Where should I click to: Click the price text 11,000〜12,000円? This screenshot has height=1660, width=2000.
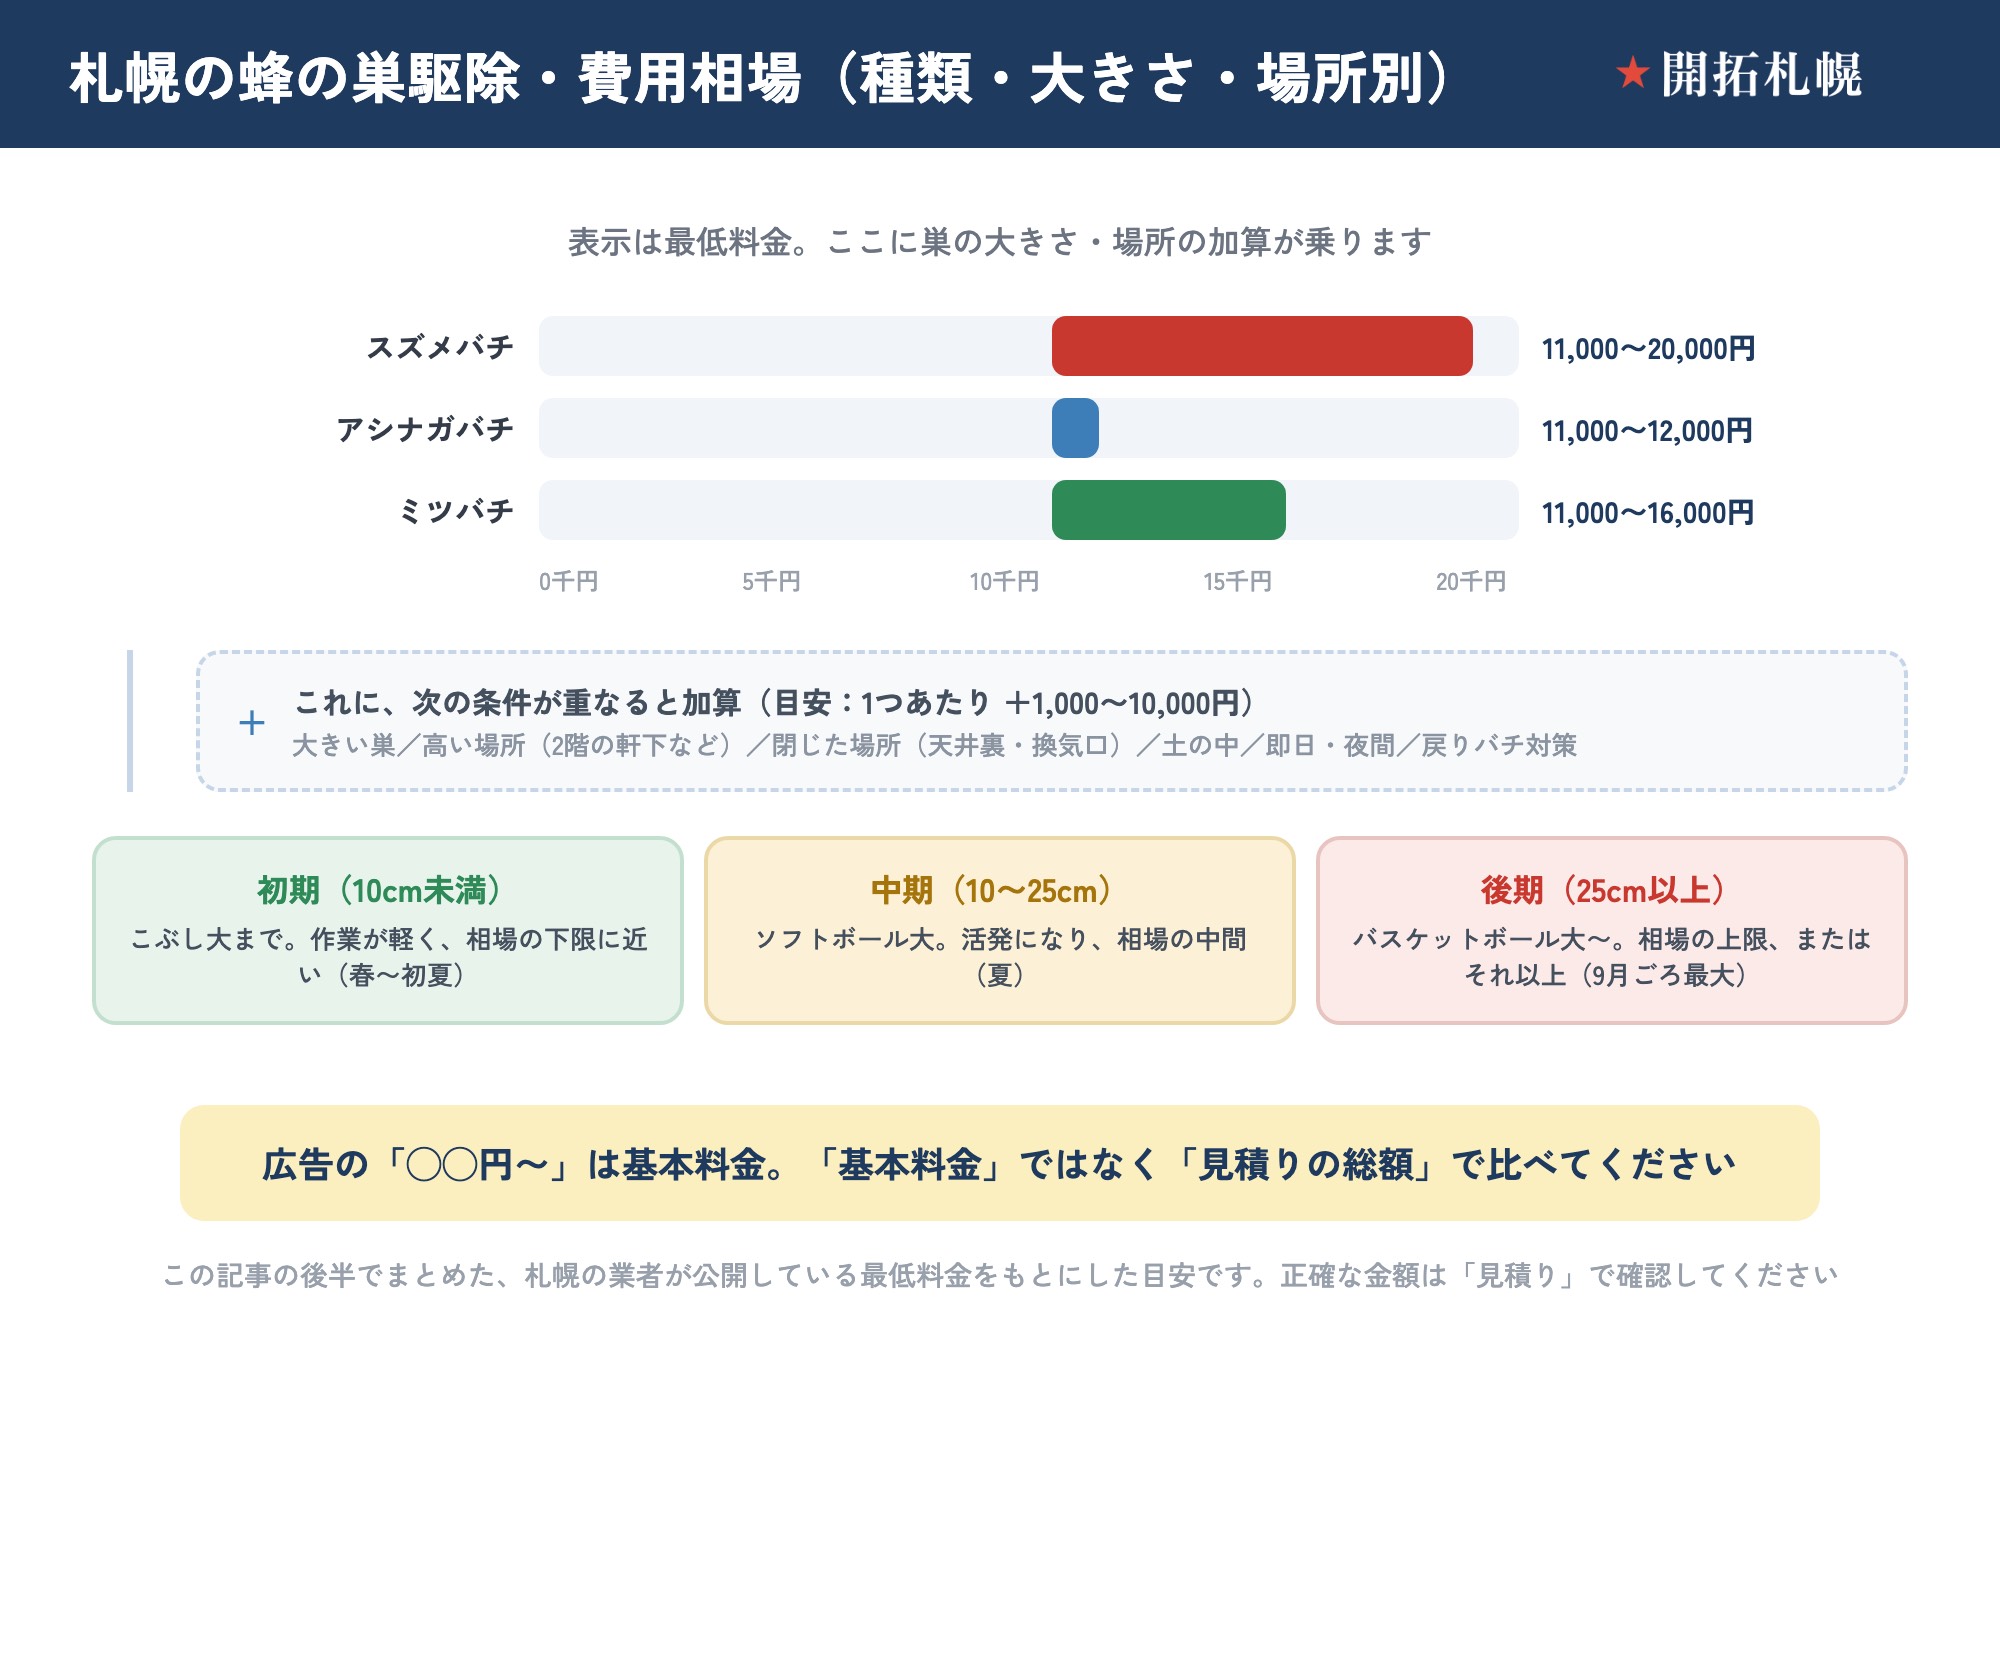coord(1647,431)
